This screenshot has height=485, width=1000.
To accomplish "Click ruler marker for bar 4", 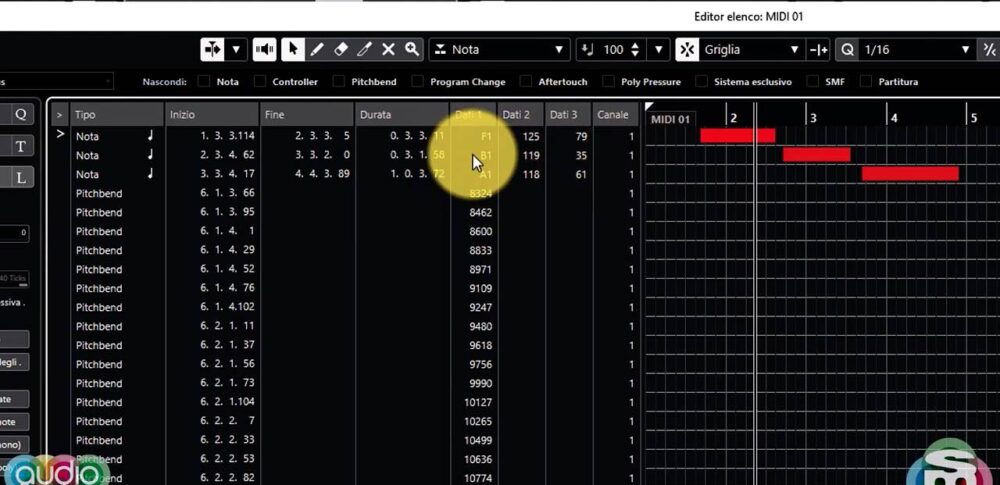I will pos(893,118).
